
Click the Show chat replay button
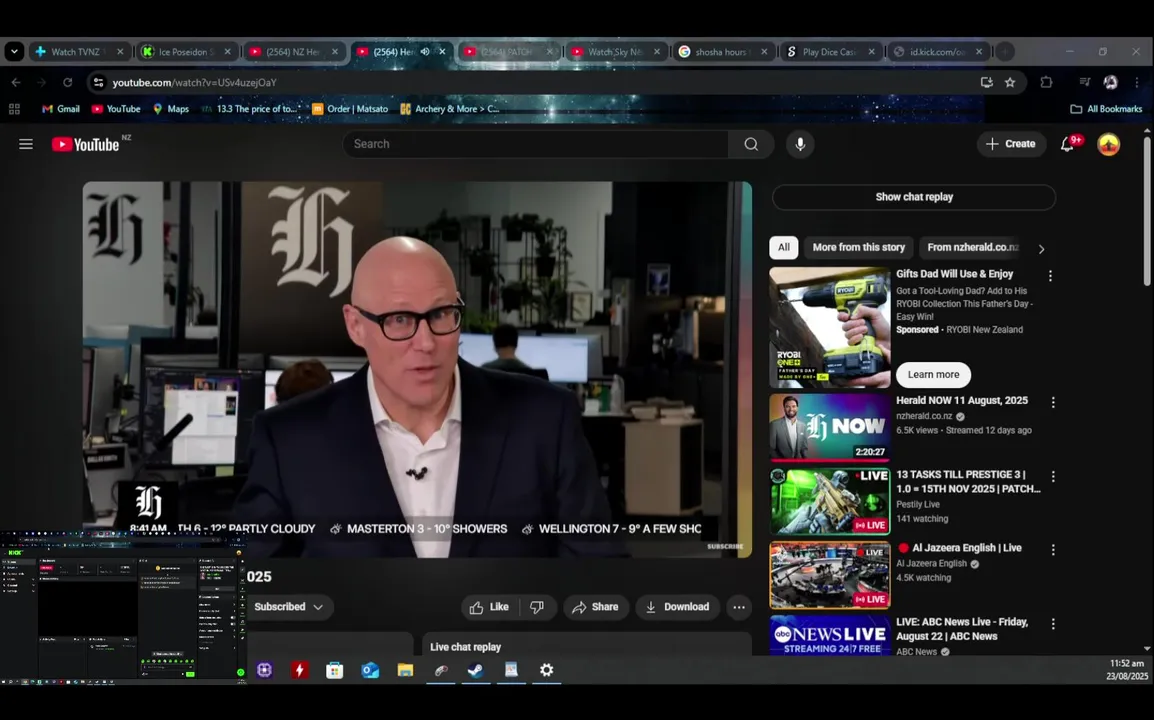914,197
